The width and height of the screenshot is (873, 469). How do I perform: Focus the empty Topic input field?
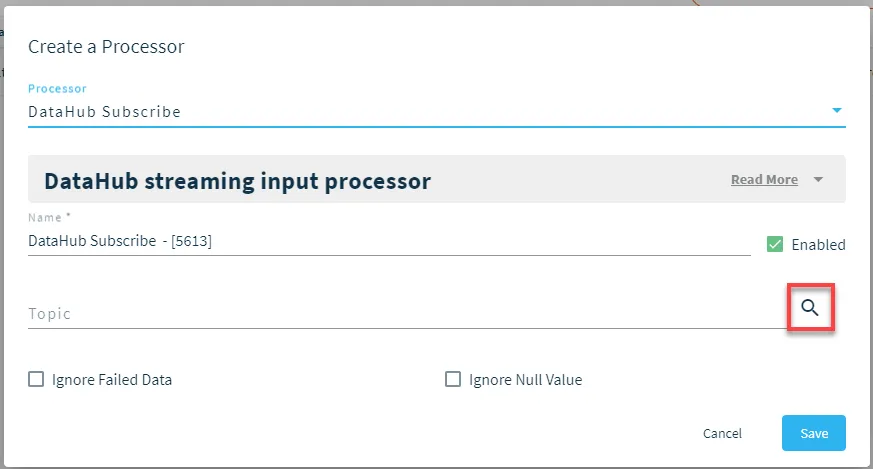[406, 314]
